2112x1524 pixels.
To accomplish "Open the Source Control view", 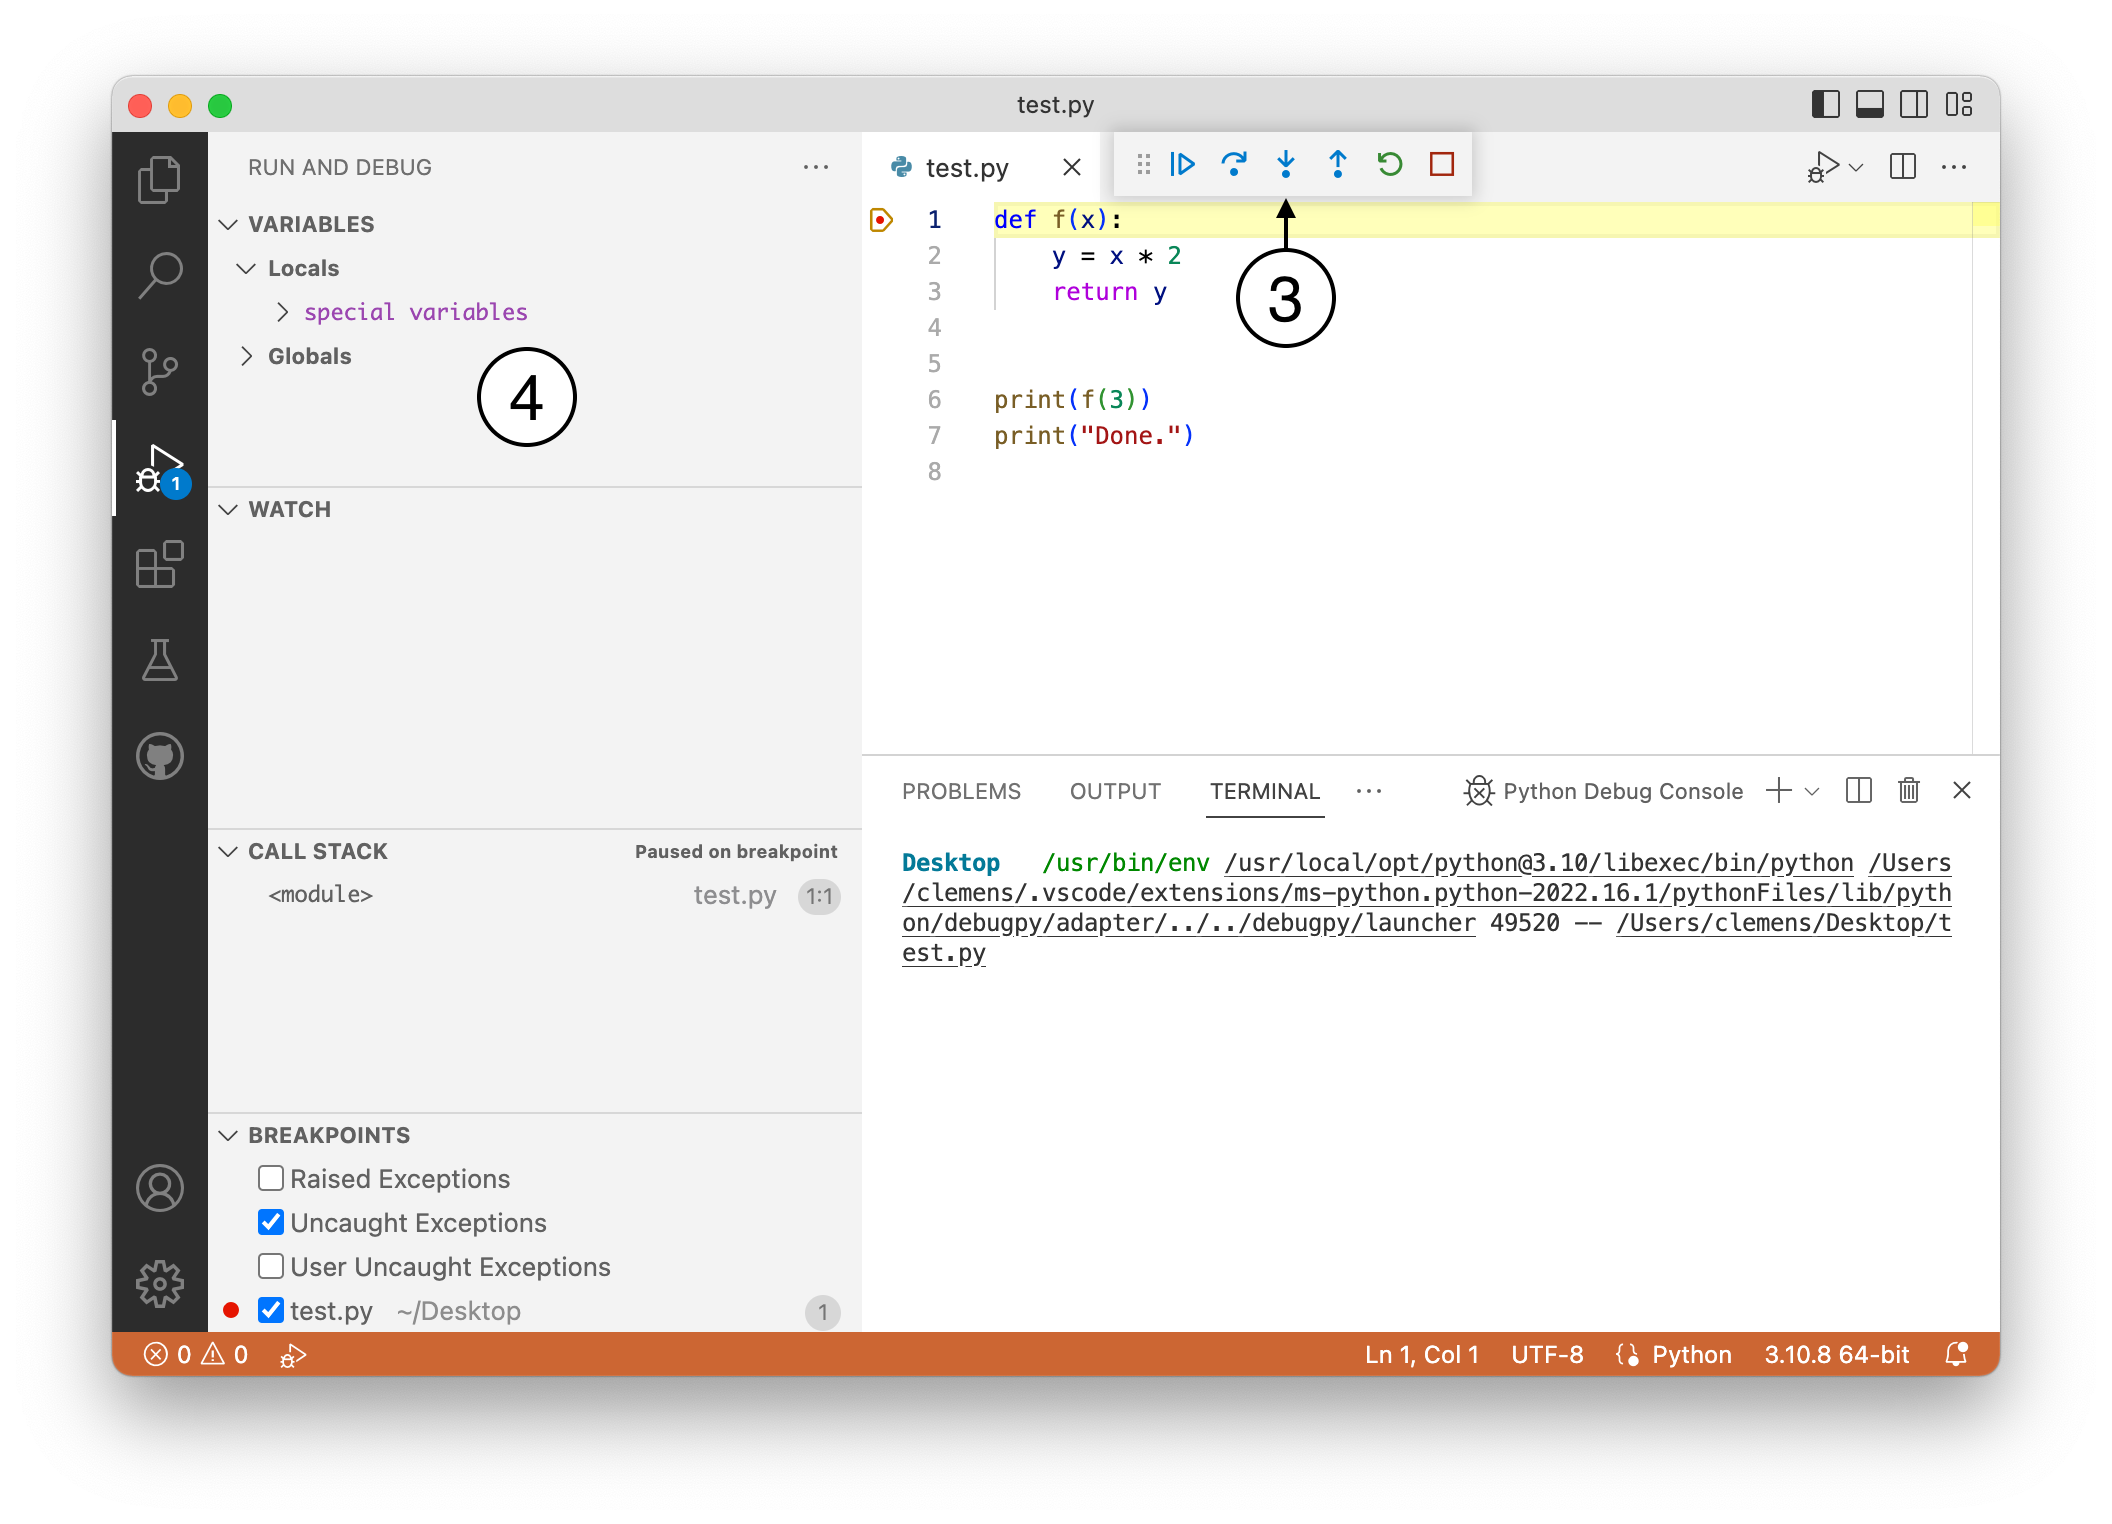I will point(160,372).
